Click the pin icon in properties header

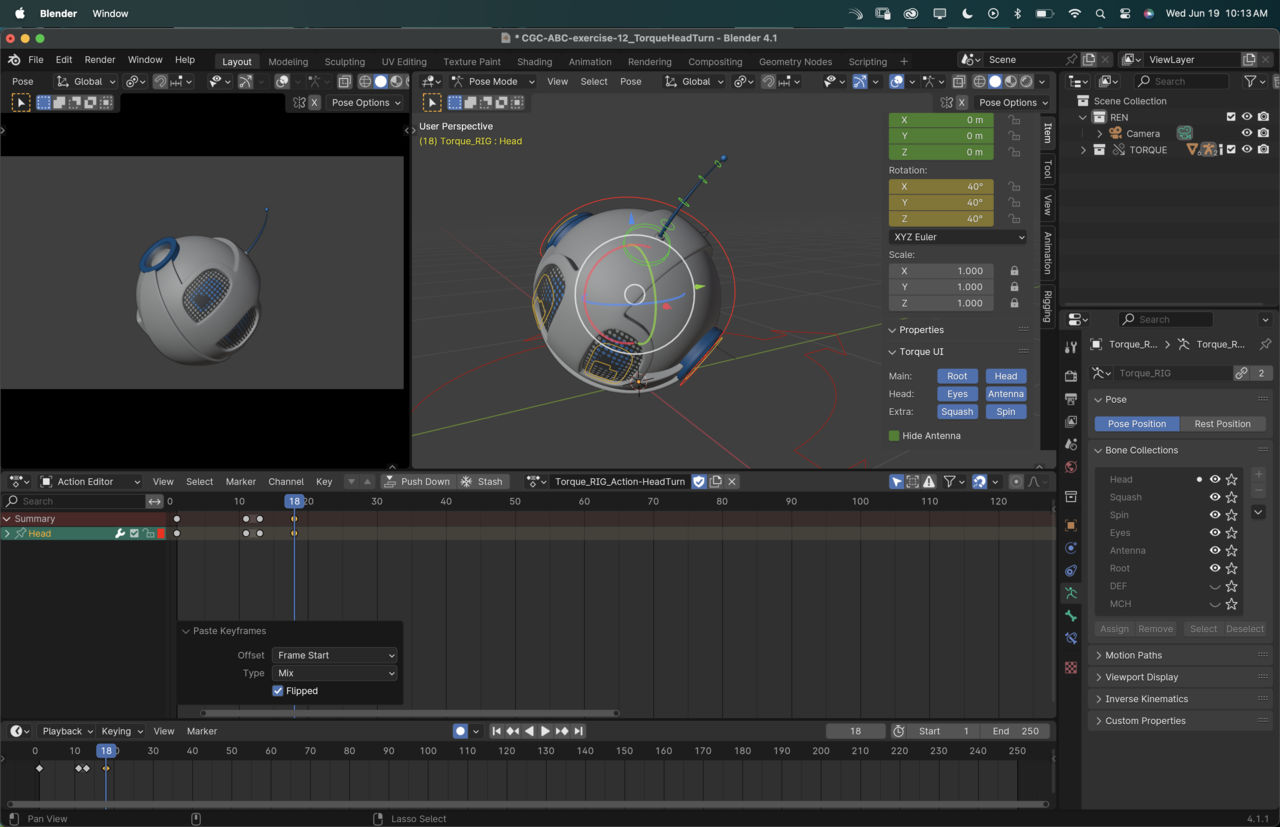tap(1265, 344)
